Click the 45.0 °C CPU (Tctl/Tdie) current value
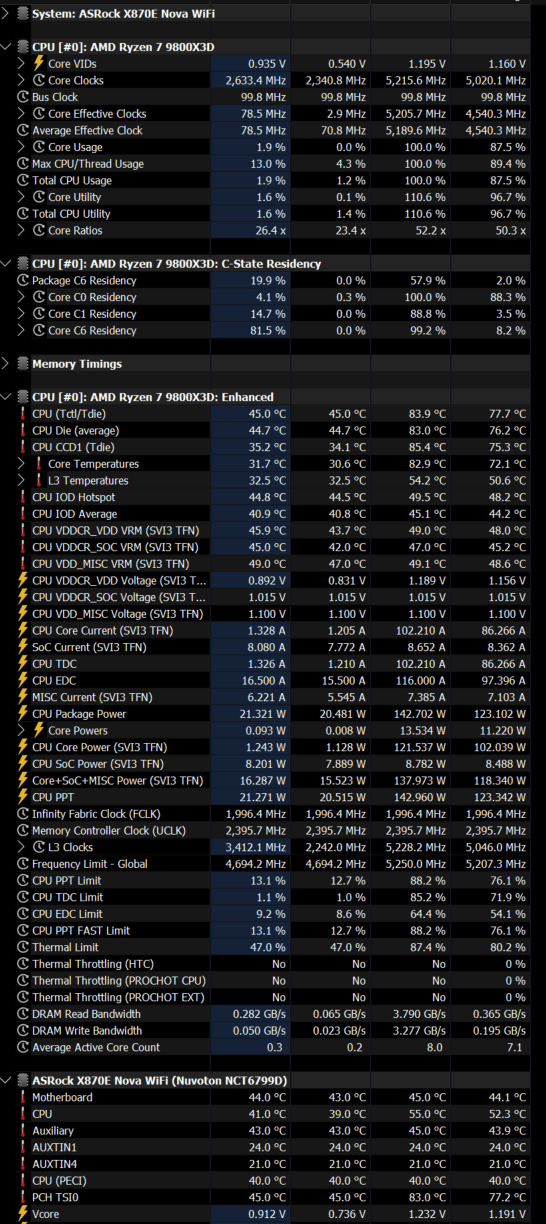 coord(267,413)
